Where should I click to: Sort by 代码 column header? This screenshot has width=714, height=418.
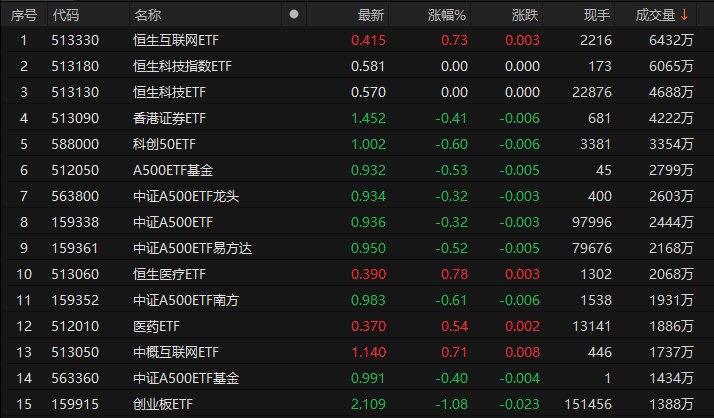point(66,15)
